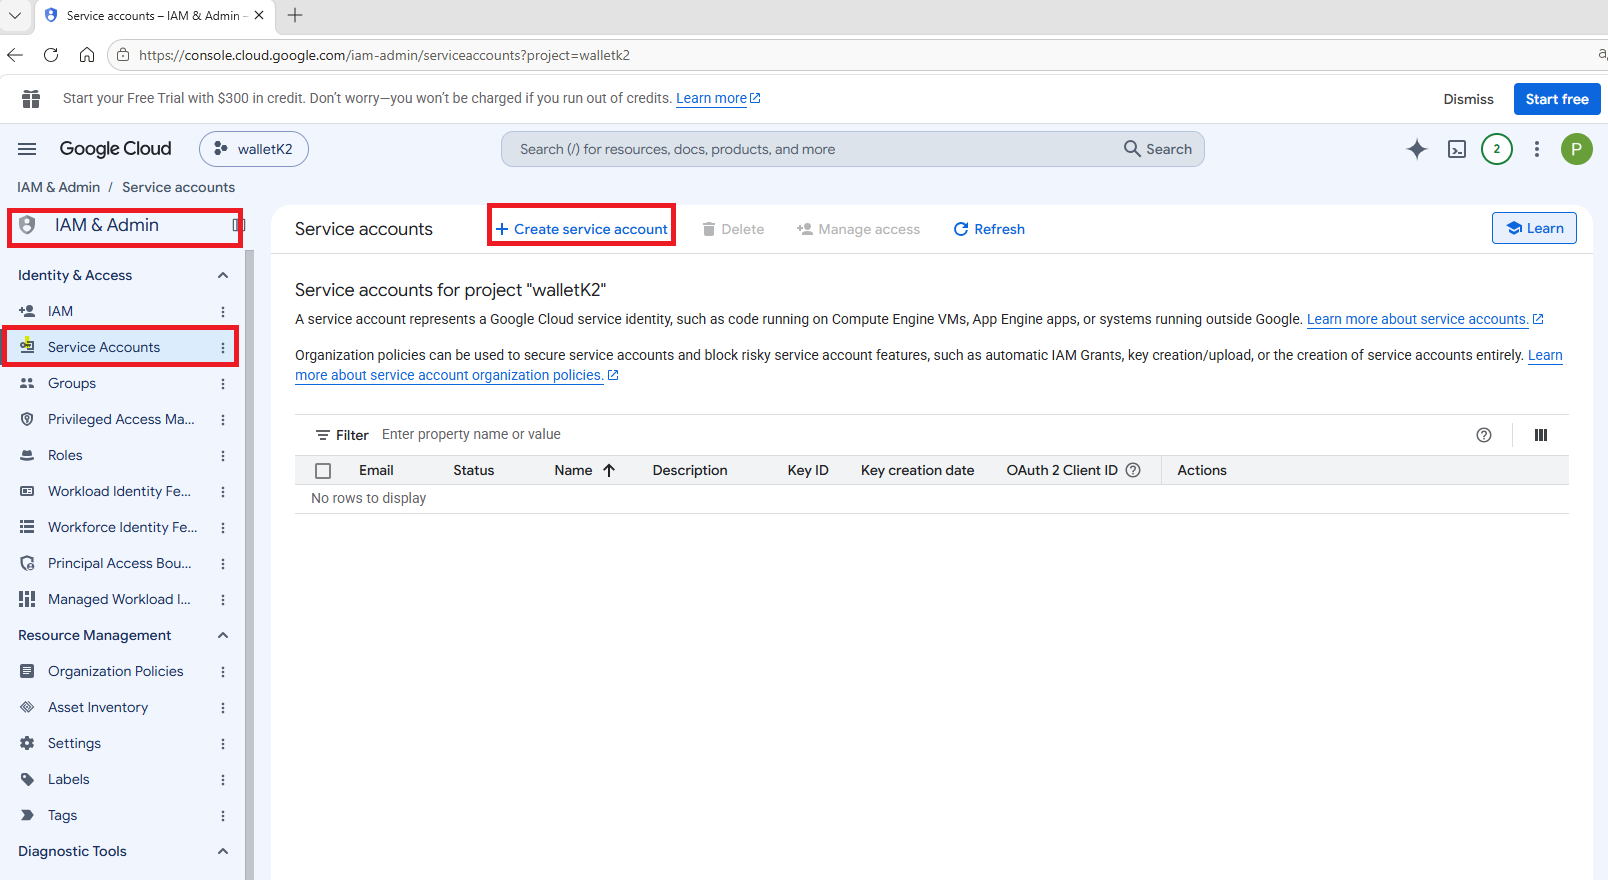Image resolution: width=1608 pixels, height=880 pixels.
Task: Open the green P account avatar
Action: 1577,149
